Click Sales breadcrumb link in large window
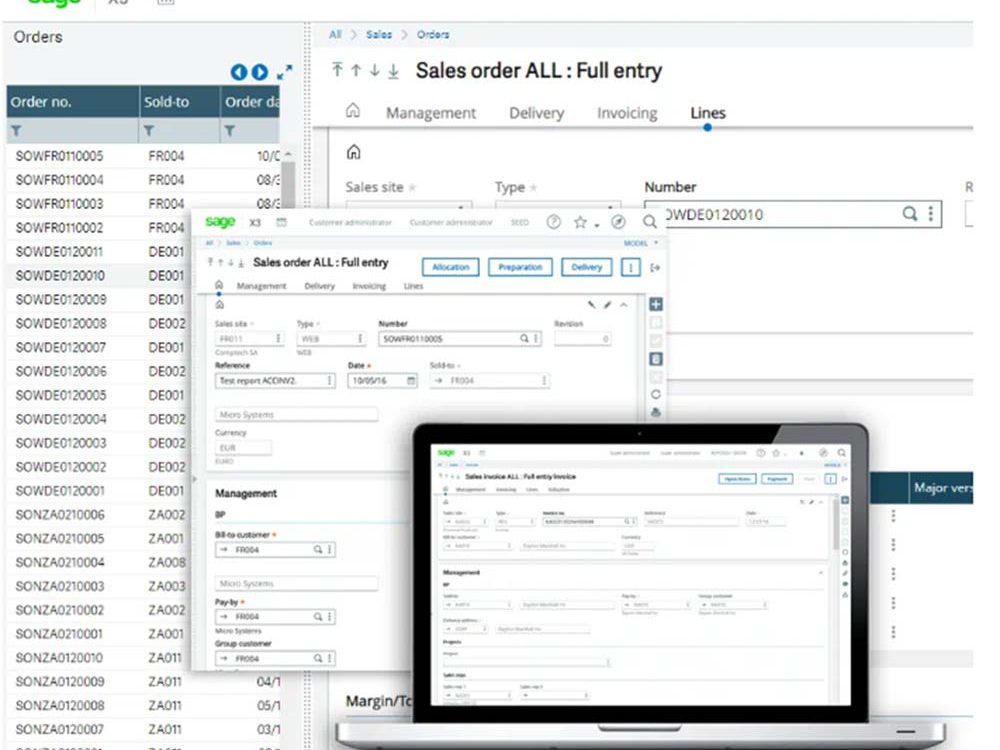This screenshot has height=750, width=1000. click(379, 34)
